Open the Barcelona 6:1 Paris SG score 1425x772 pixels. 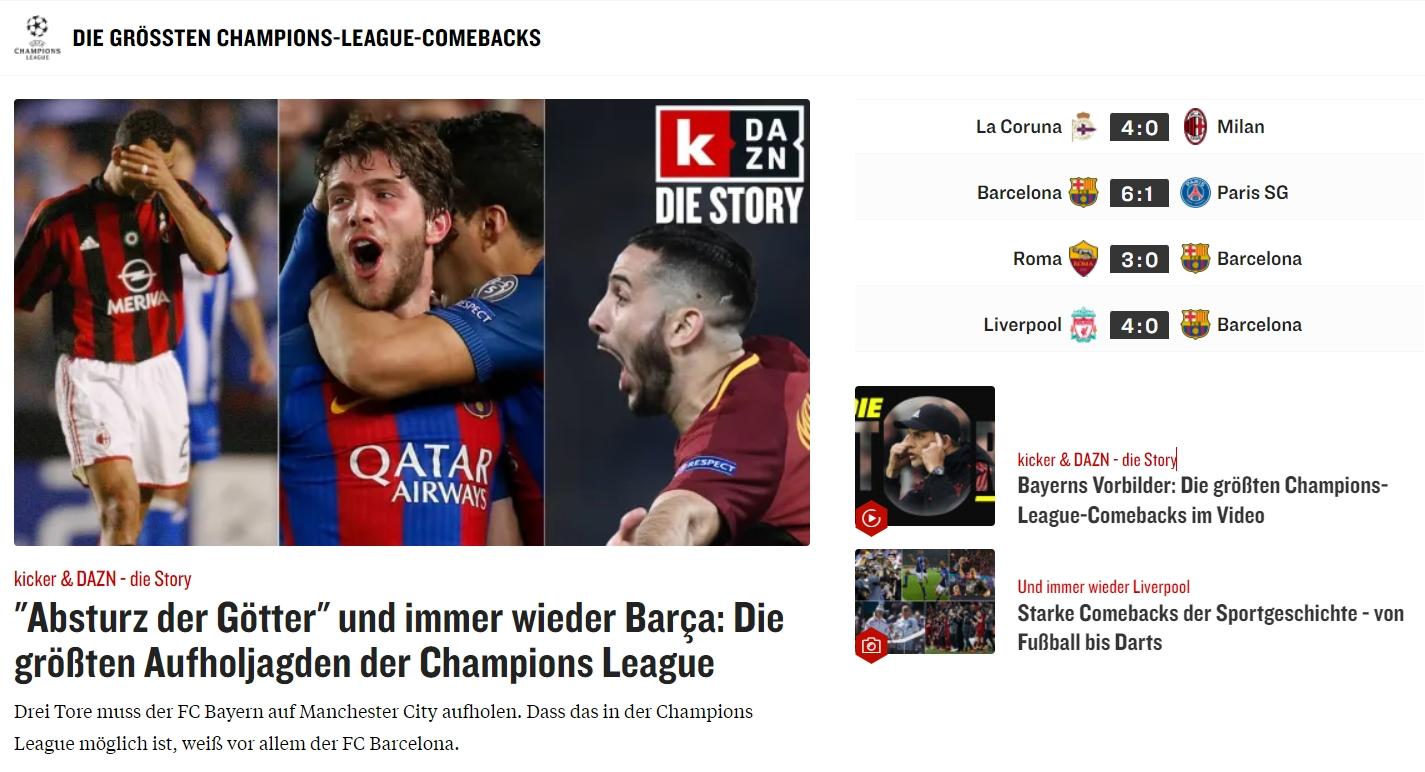1139,193
